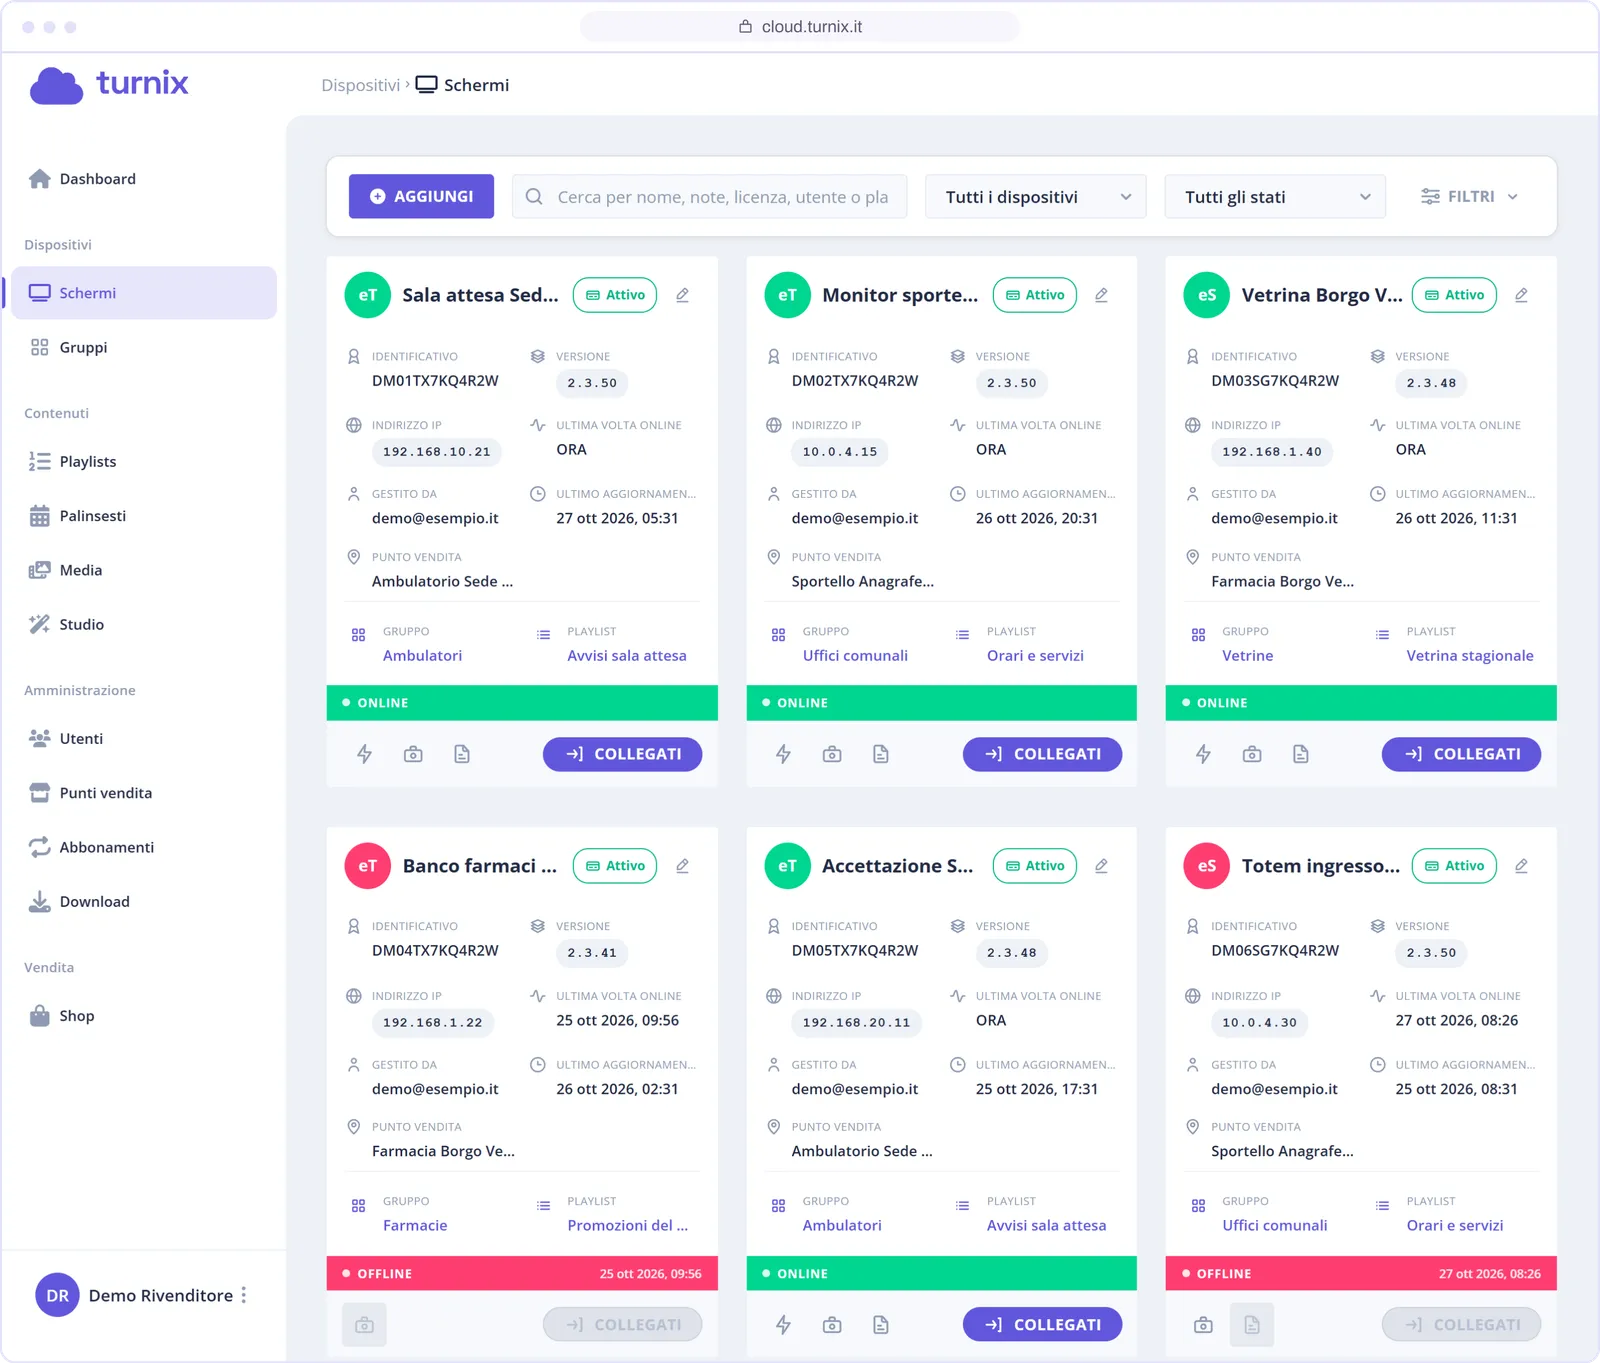Expand the FILTRI options
This screenshot has width=1600, height=1363.
coord(1470,197)
